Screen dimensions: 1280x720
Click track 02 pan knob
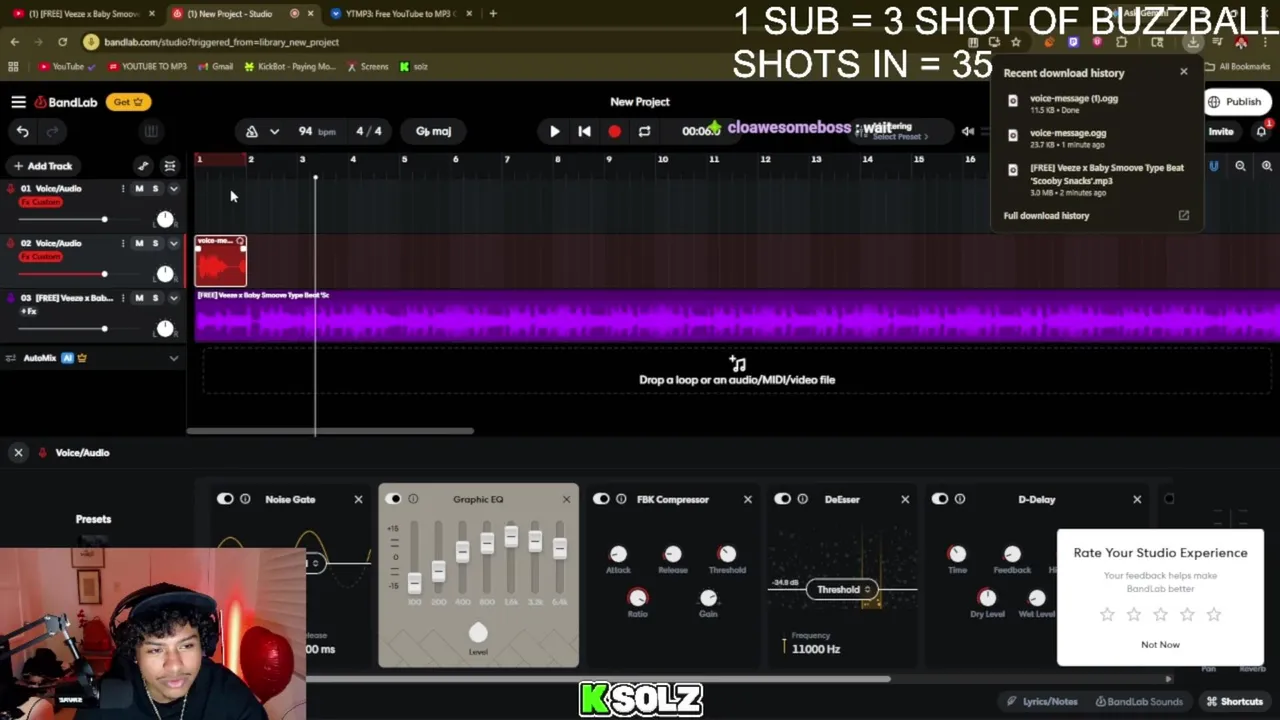(165, 273)
